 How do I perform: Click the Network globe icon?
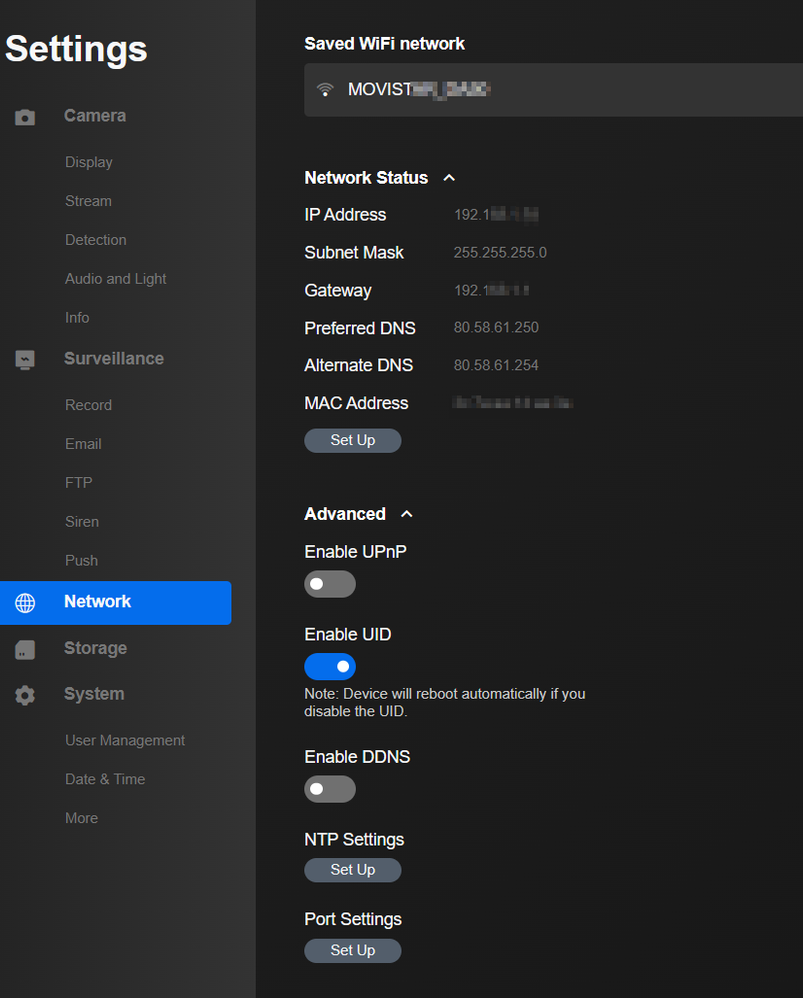(x=24, y=602)
